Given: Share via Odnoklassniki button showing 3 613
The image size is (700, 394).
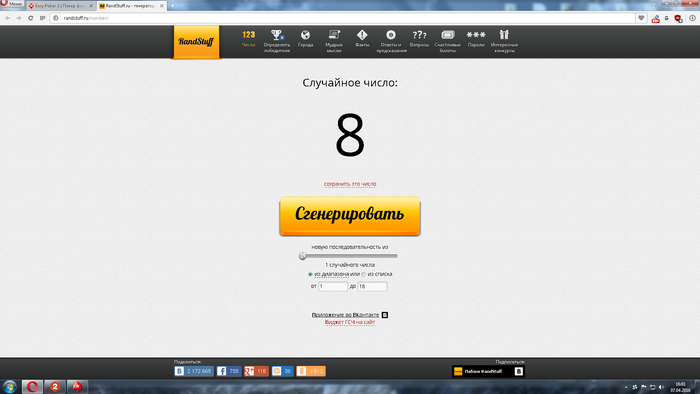Looking at the screenshot, I should point(311,371).
